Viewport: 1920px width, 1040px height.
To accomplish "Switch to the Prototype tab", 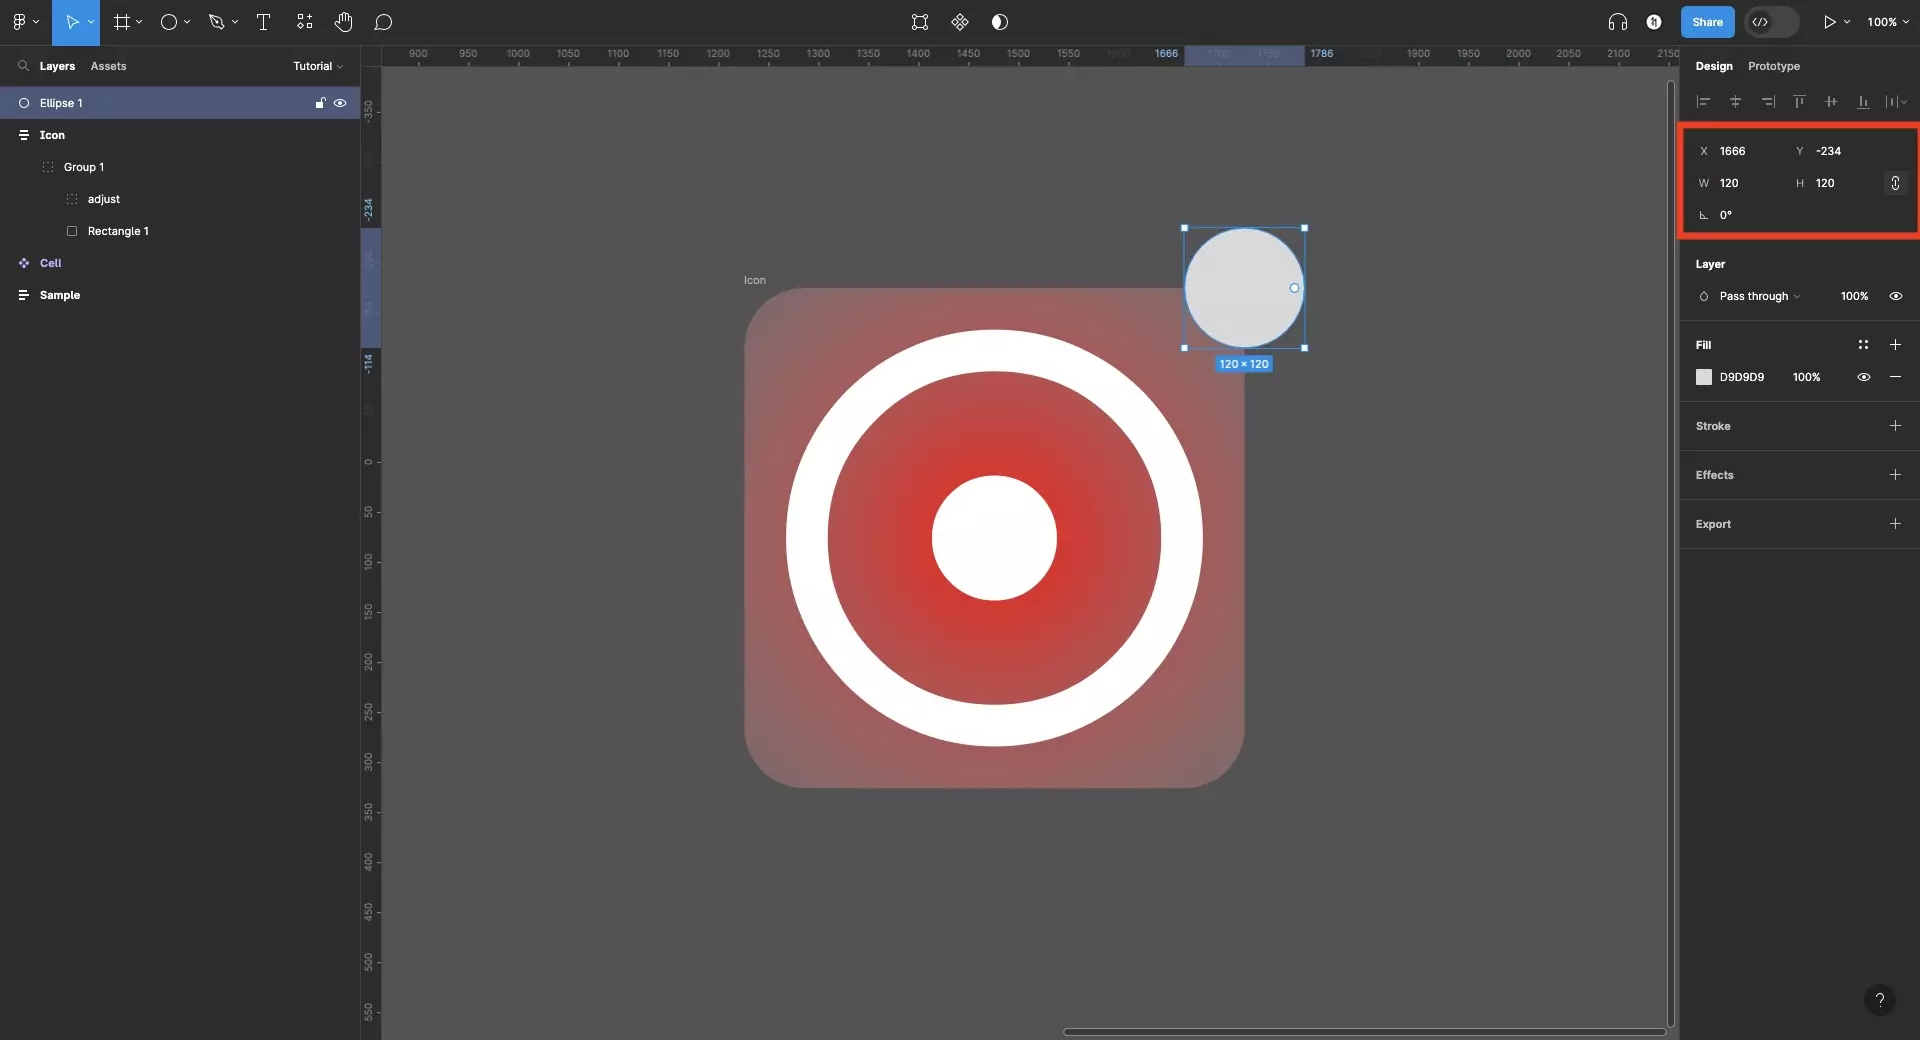I will pos(1774,66).
